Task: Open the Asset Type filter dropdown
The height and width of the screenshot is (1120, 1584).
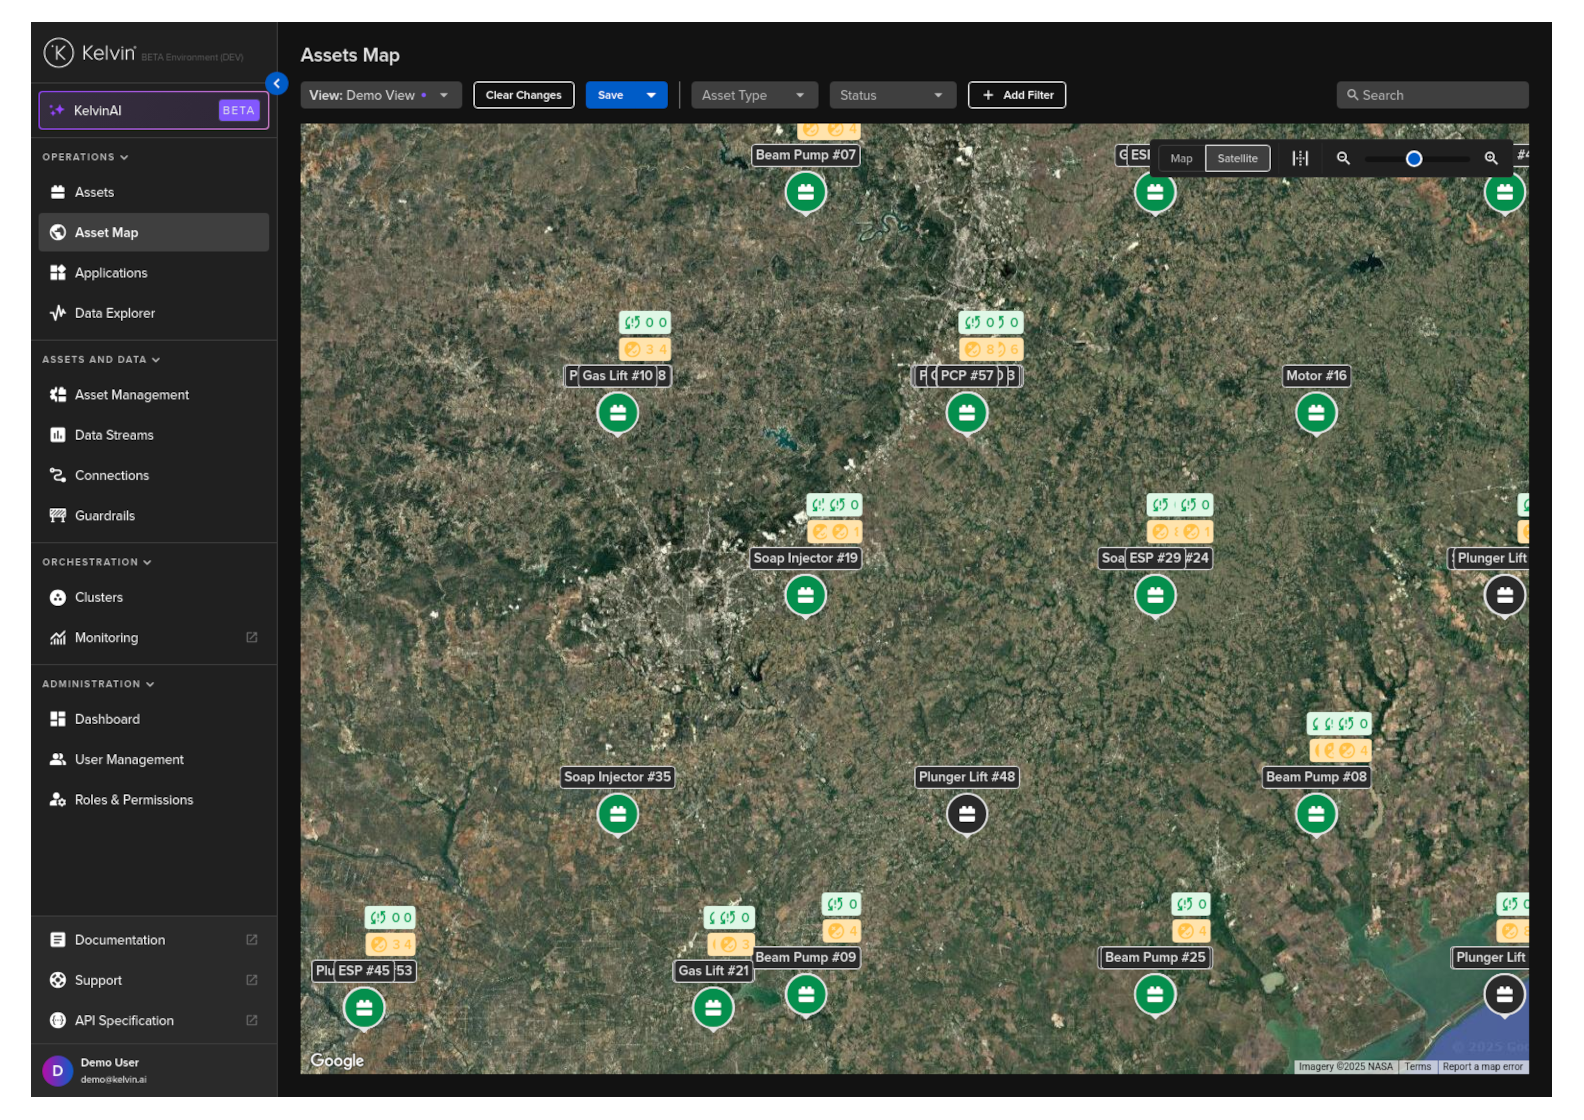Action: tap(754, 95)
